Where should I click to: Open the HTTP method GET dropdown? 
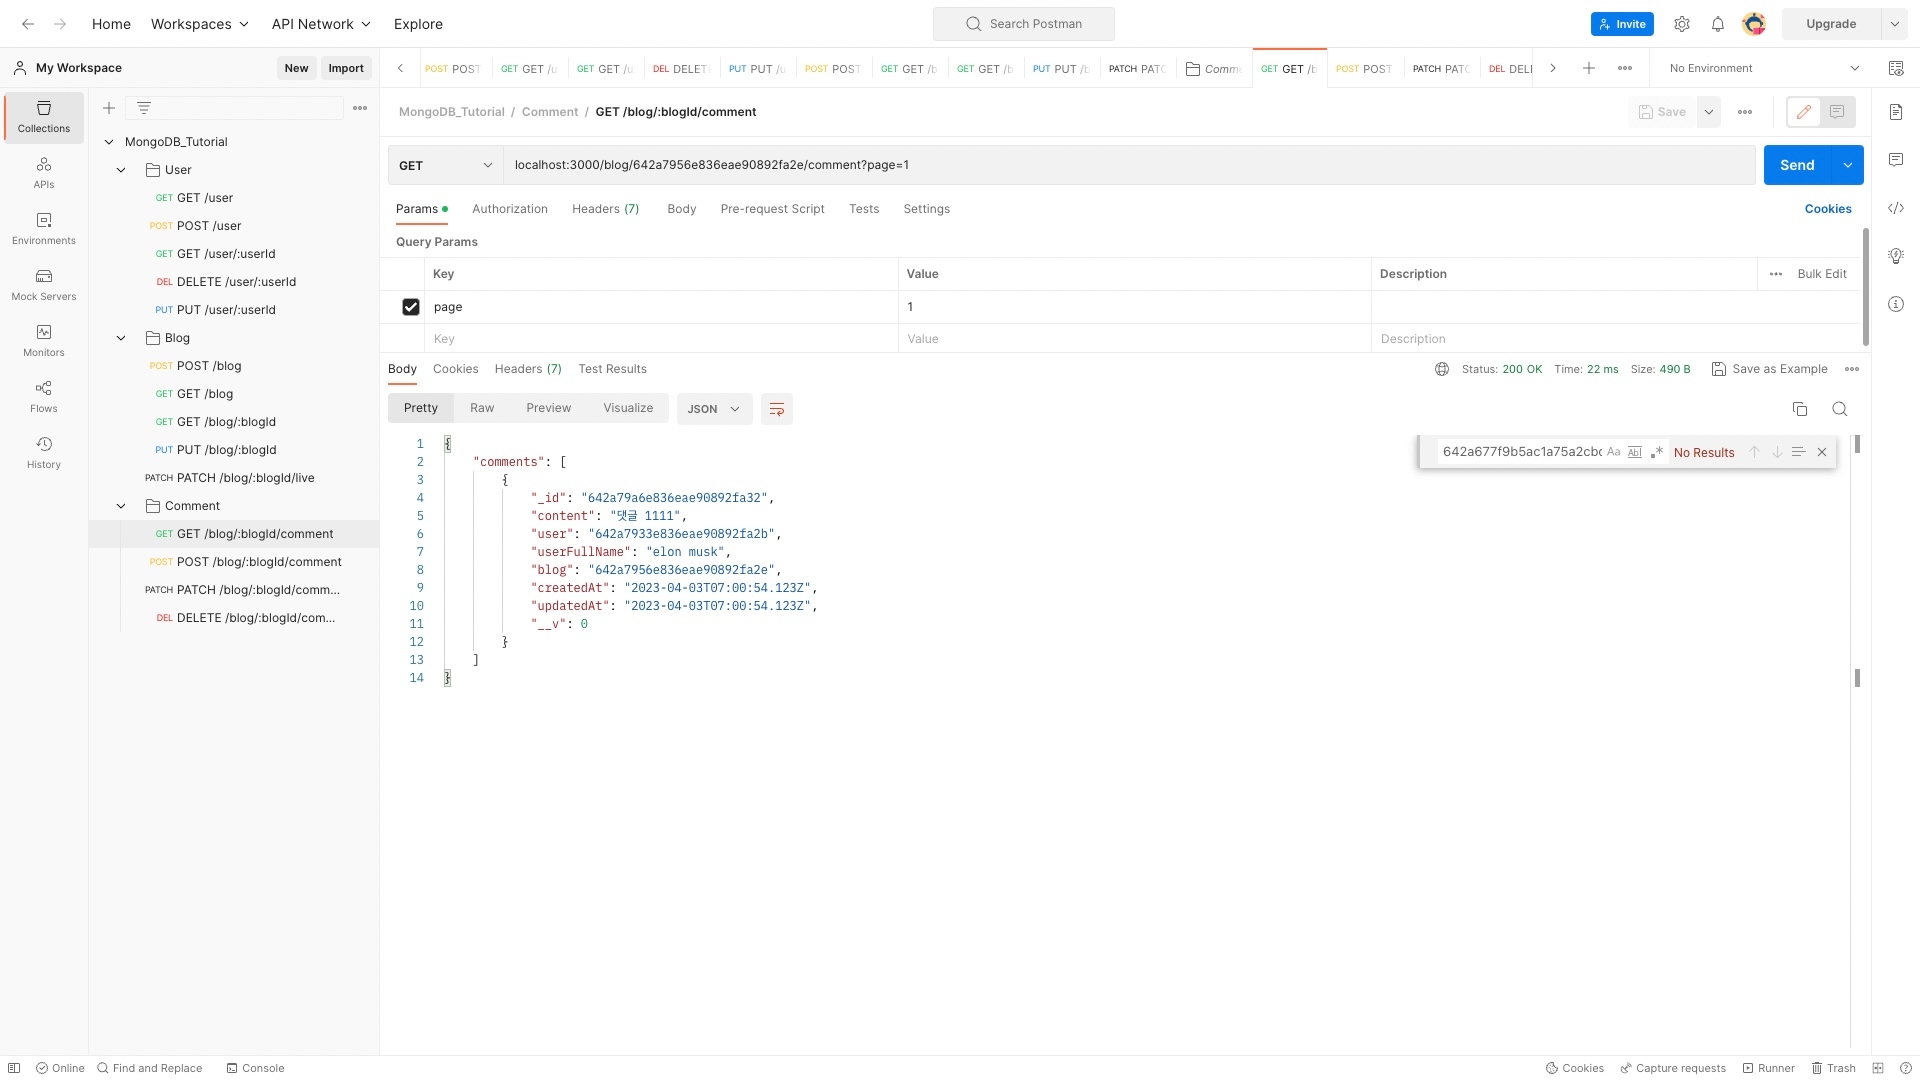445,165
